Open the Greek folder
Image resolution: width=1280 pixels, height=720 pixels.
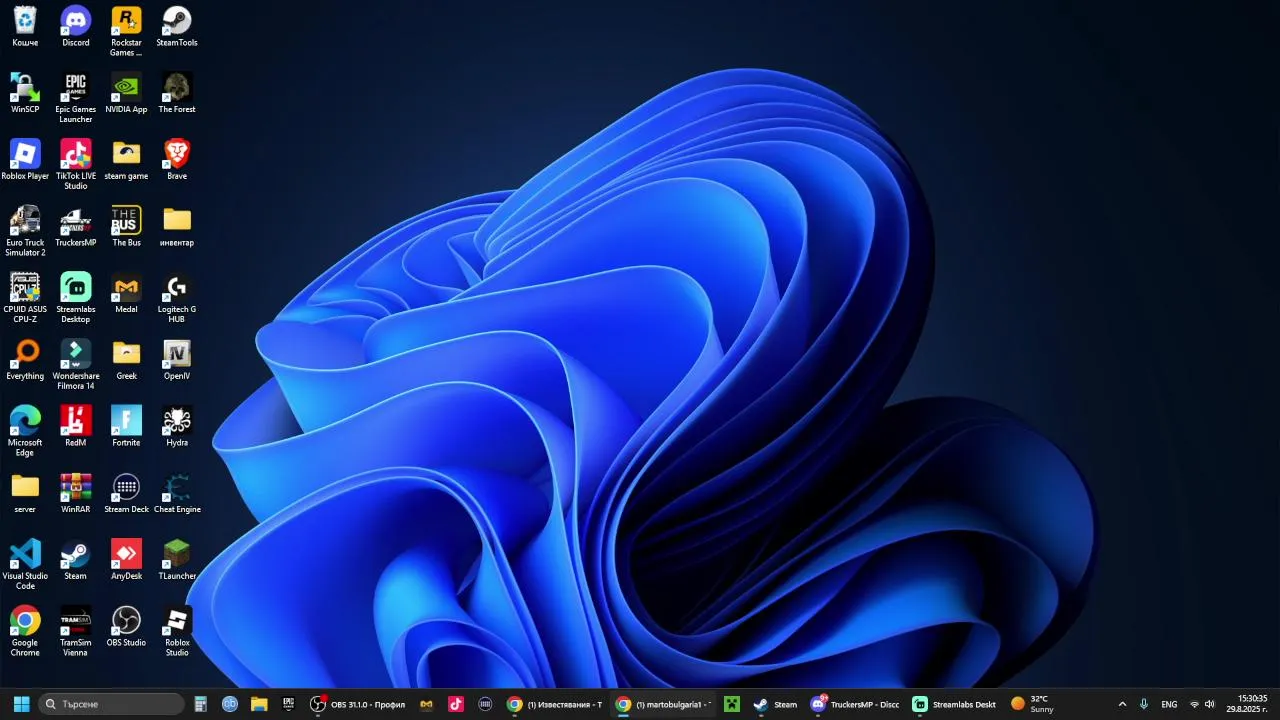coord(126,360)
